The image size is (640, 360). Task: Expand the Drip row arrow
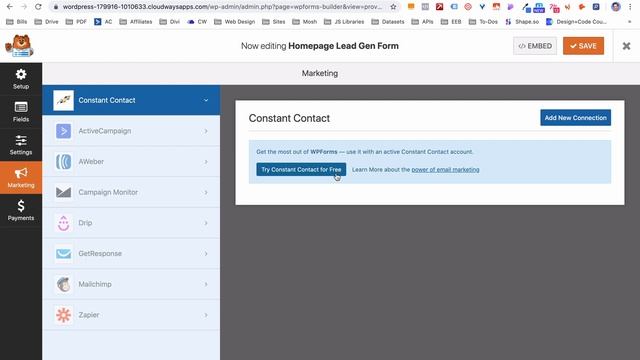[x=206, y=223]
